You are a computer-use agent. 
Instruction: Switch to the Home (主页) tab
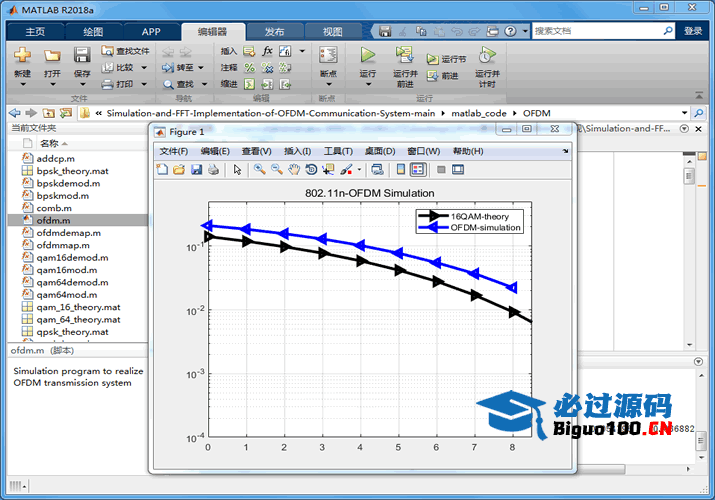[x=35, y=31]
